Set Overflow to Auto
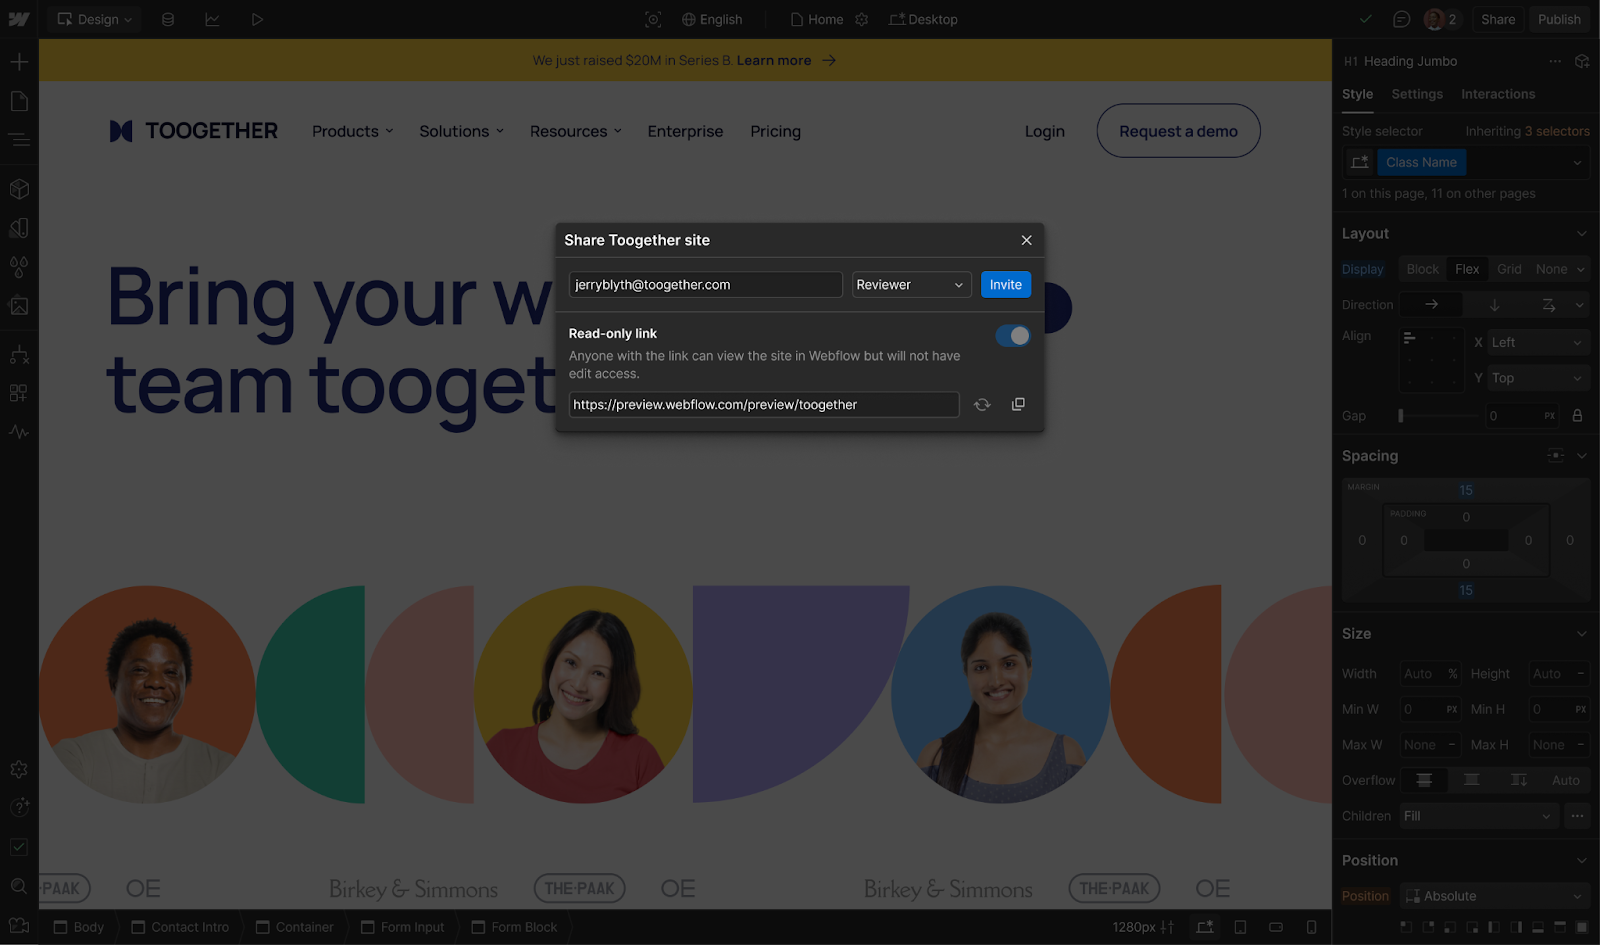Screen dimensions: 1600x945 coord(1566,780)
